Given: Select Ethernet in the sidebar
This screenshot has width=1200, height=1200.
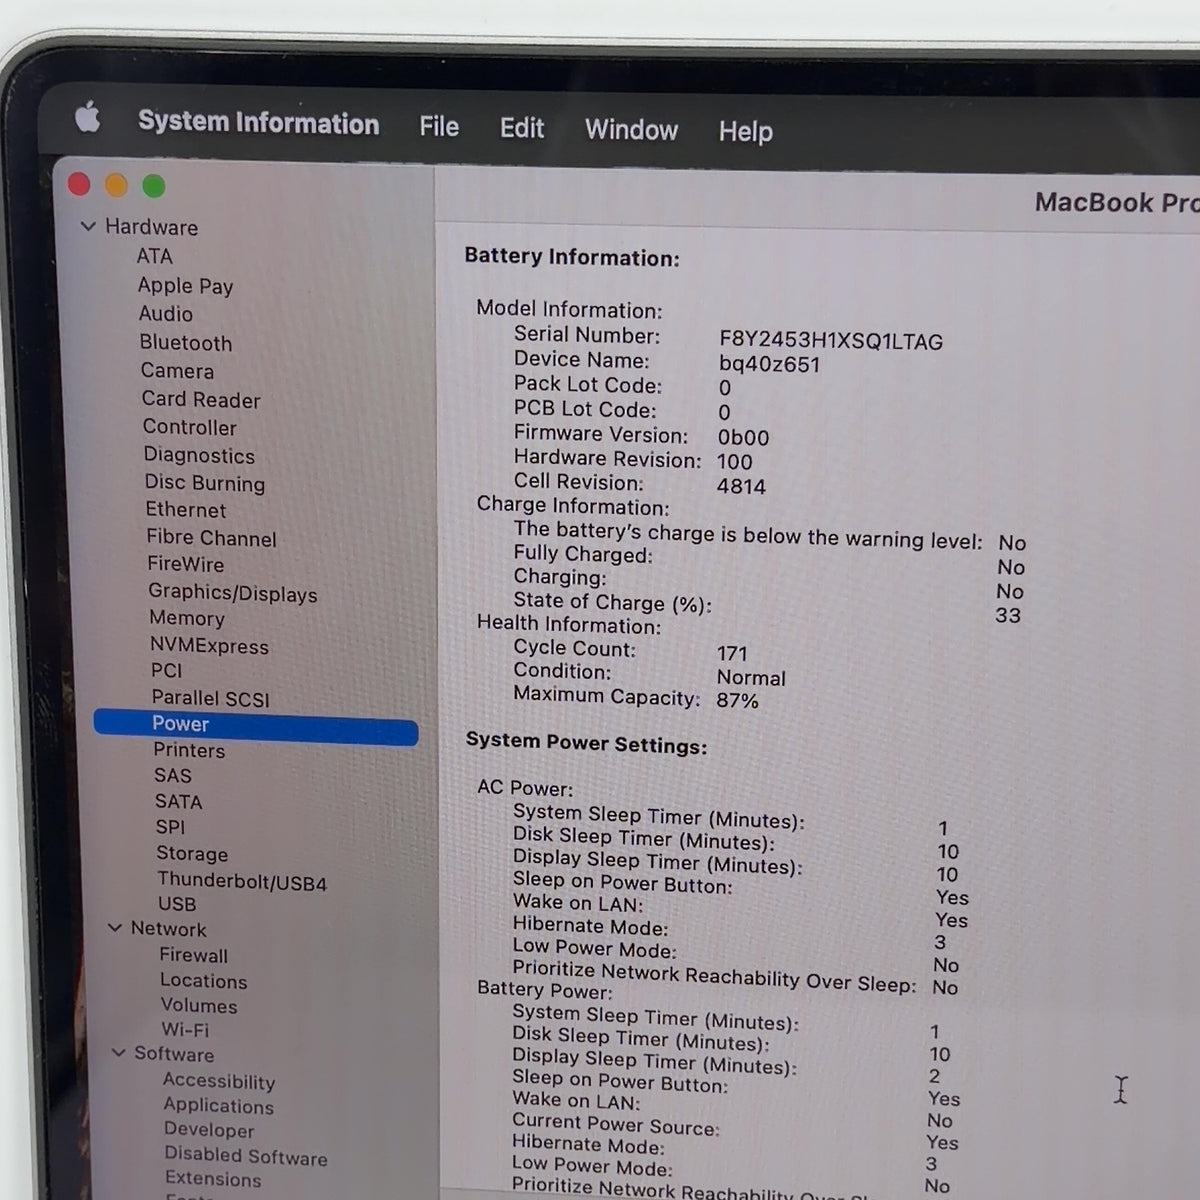Looking at the screenshot, I should [185, 510].
